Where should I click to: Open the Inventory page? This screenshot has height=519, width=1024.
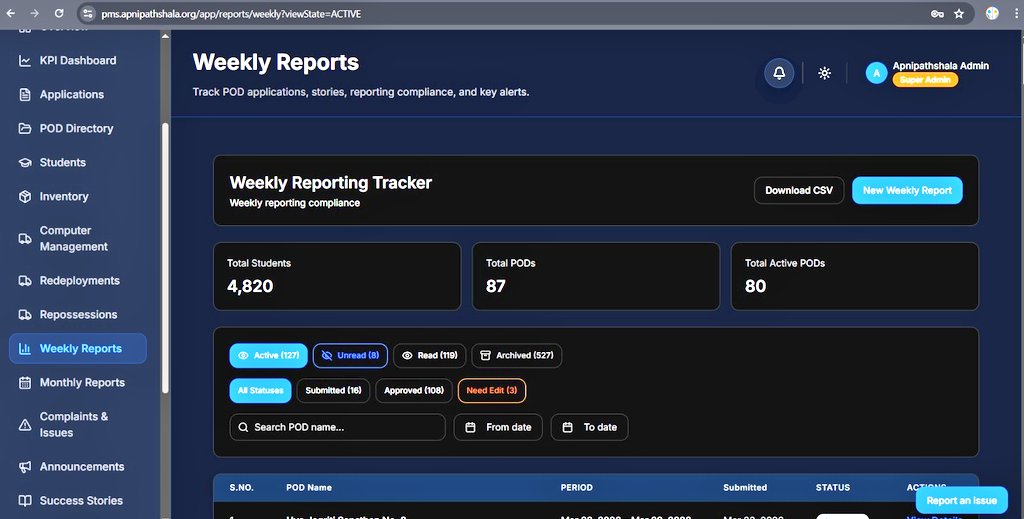pos(78,197)
